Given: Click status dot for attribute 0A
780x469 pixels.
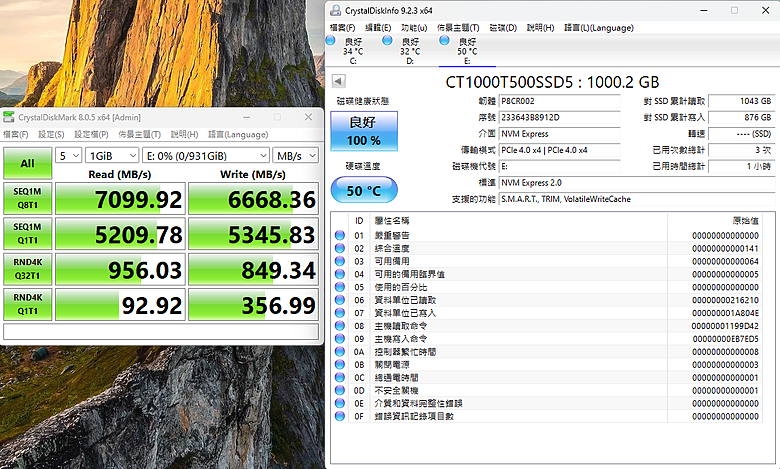Looking at the screenshot, I should (x=340, y=352).
